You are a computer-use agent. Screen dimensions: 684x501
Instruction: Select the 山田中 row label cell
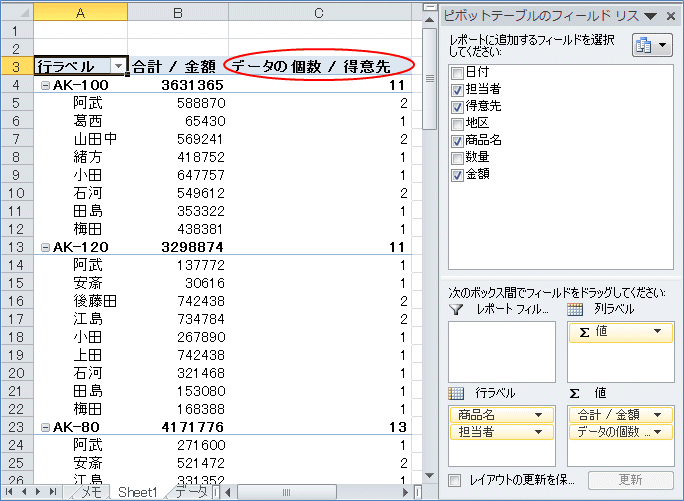point(81,139)
